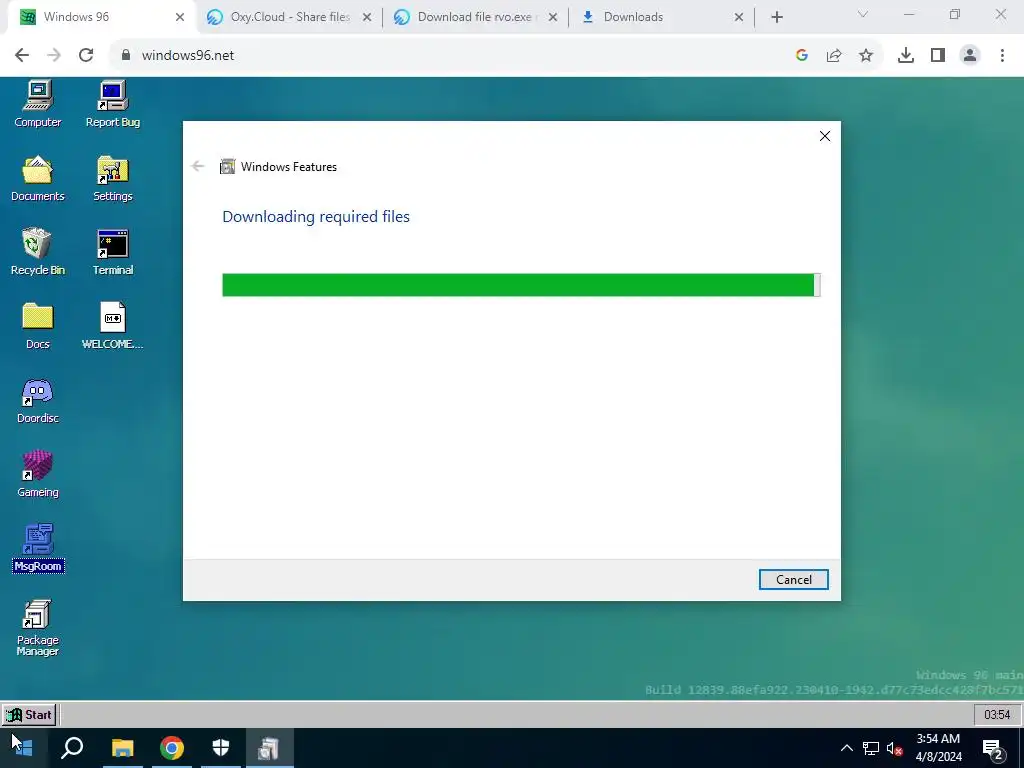Switch to the Download file rvo.exe tab
This screenshot has height=768, width=1024.
click(475, 18)
